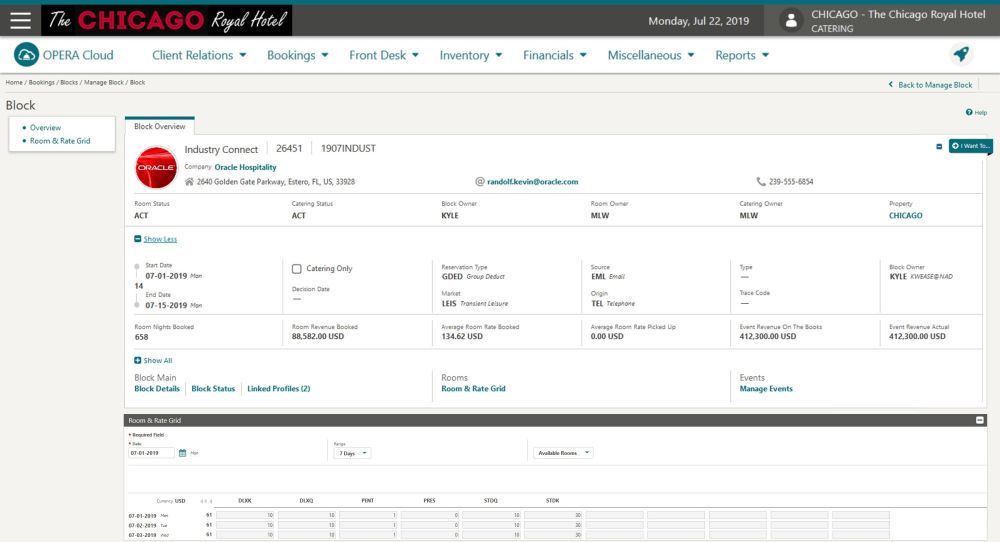Click the block ID 26451
Screen dimensions: 1000x542
(x=289, y=149)
